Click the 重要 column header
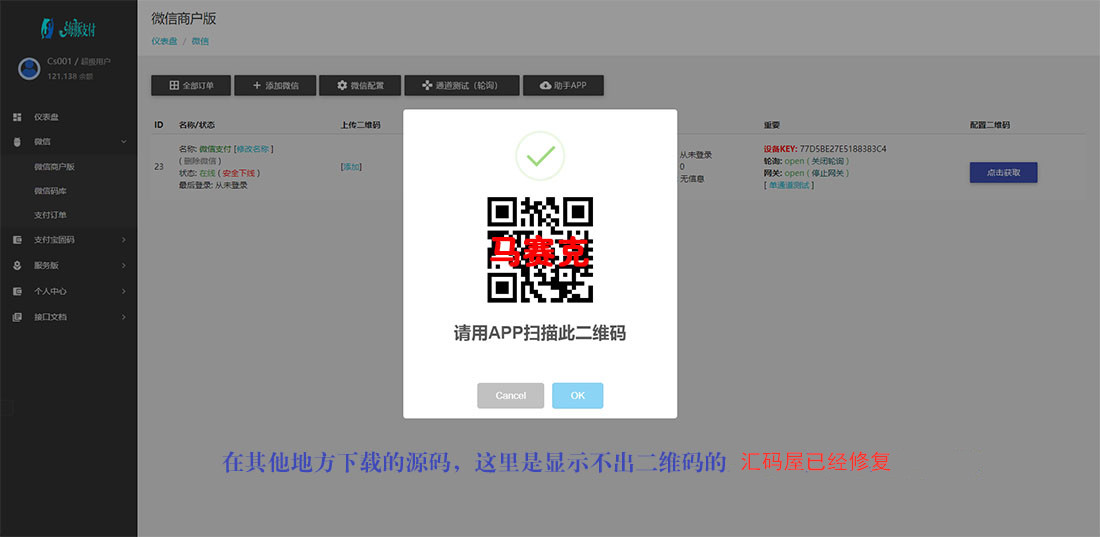The width and height of the screenshot is (1100, 537). click(772, 125)
